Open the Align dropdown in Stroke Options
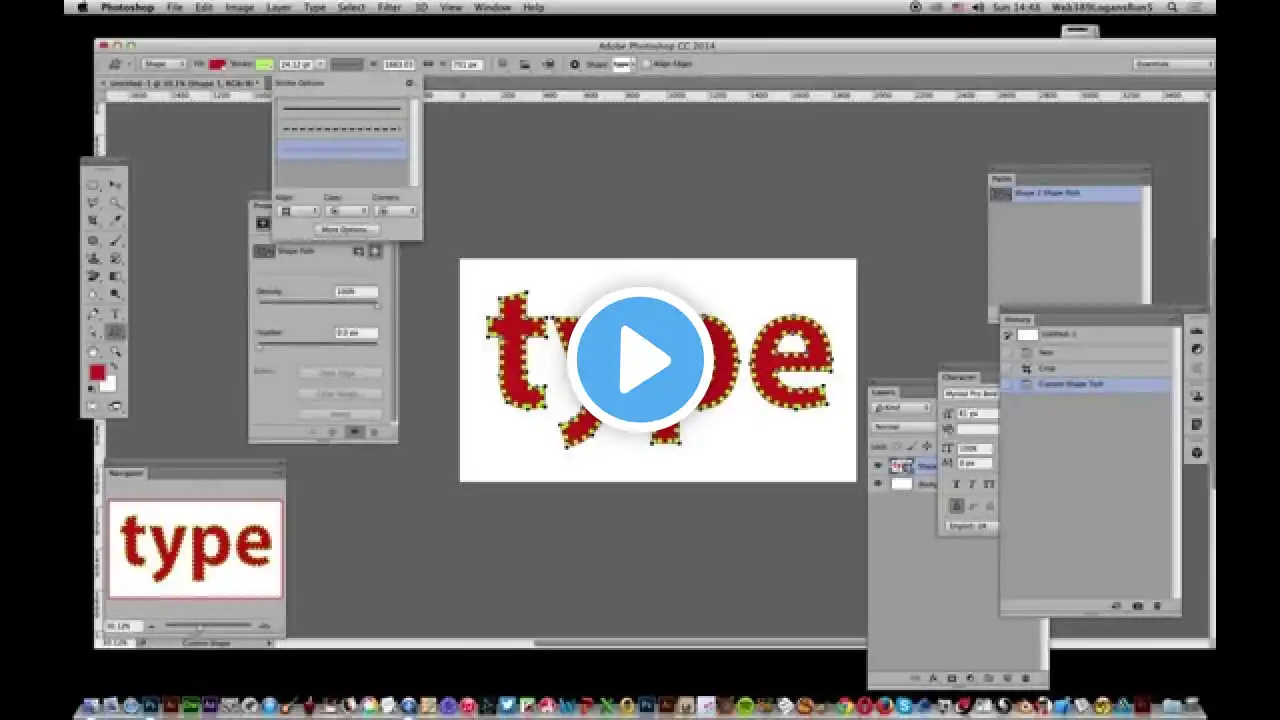The height and width of the screenshot is (720, 1280). pos(297,211)
